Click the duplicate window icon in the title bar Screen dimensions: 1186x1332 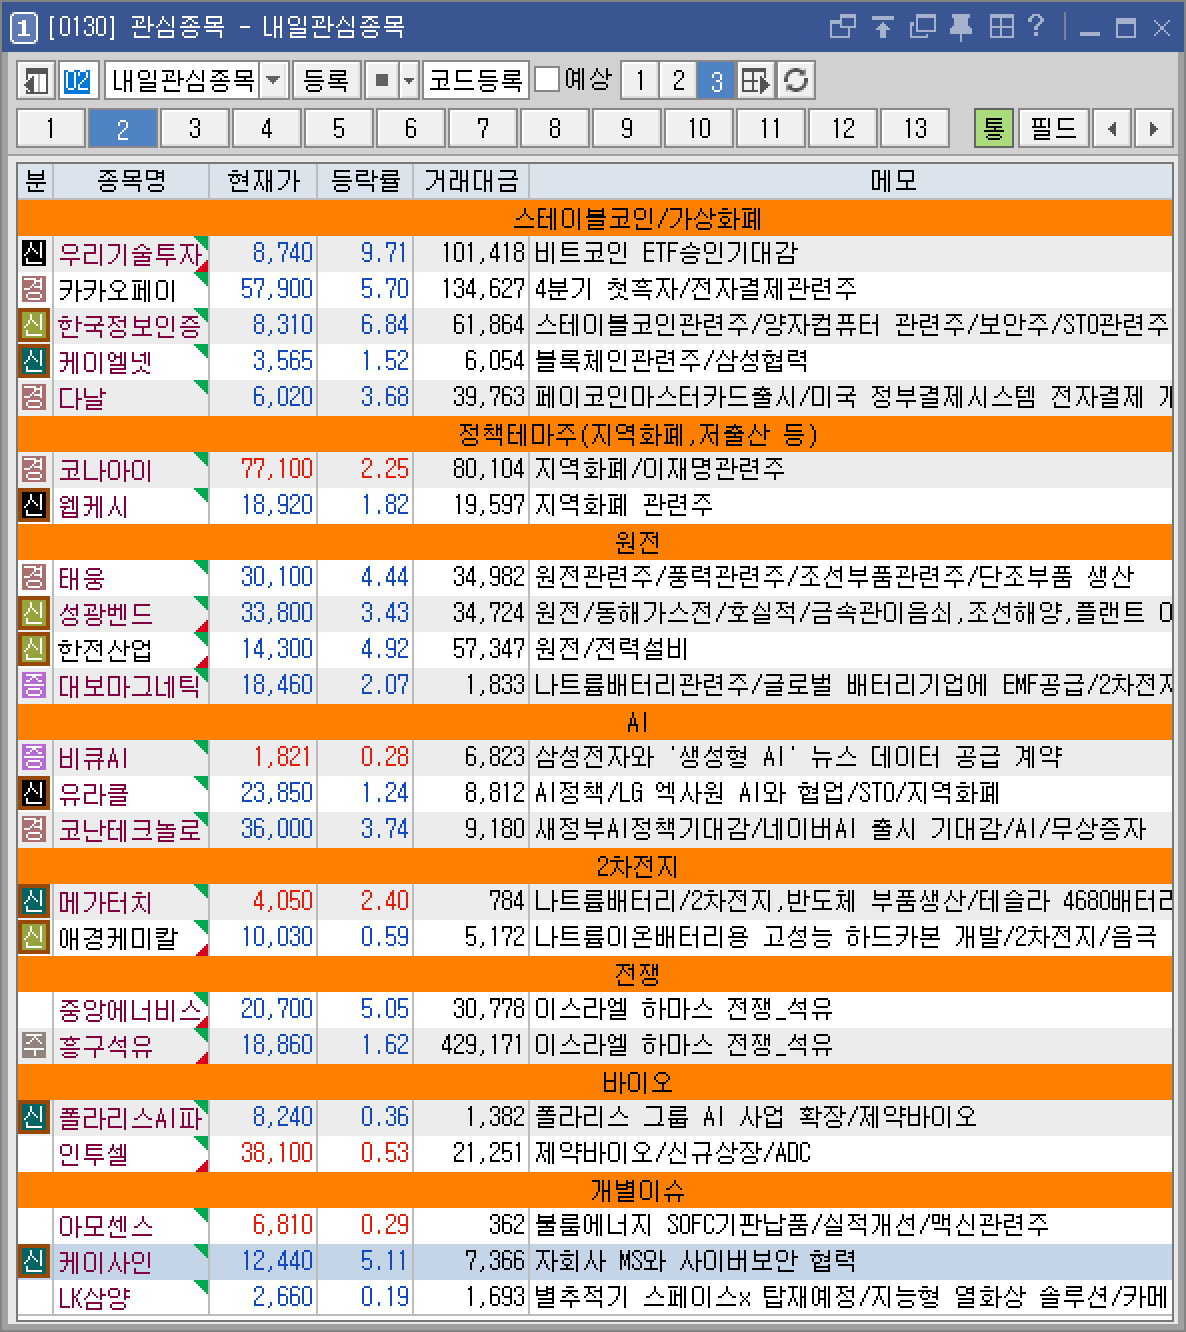(922, 27)
